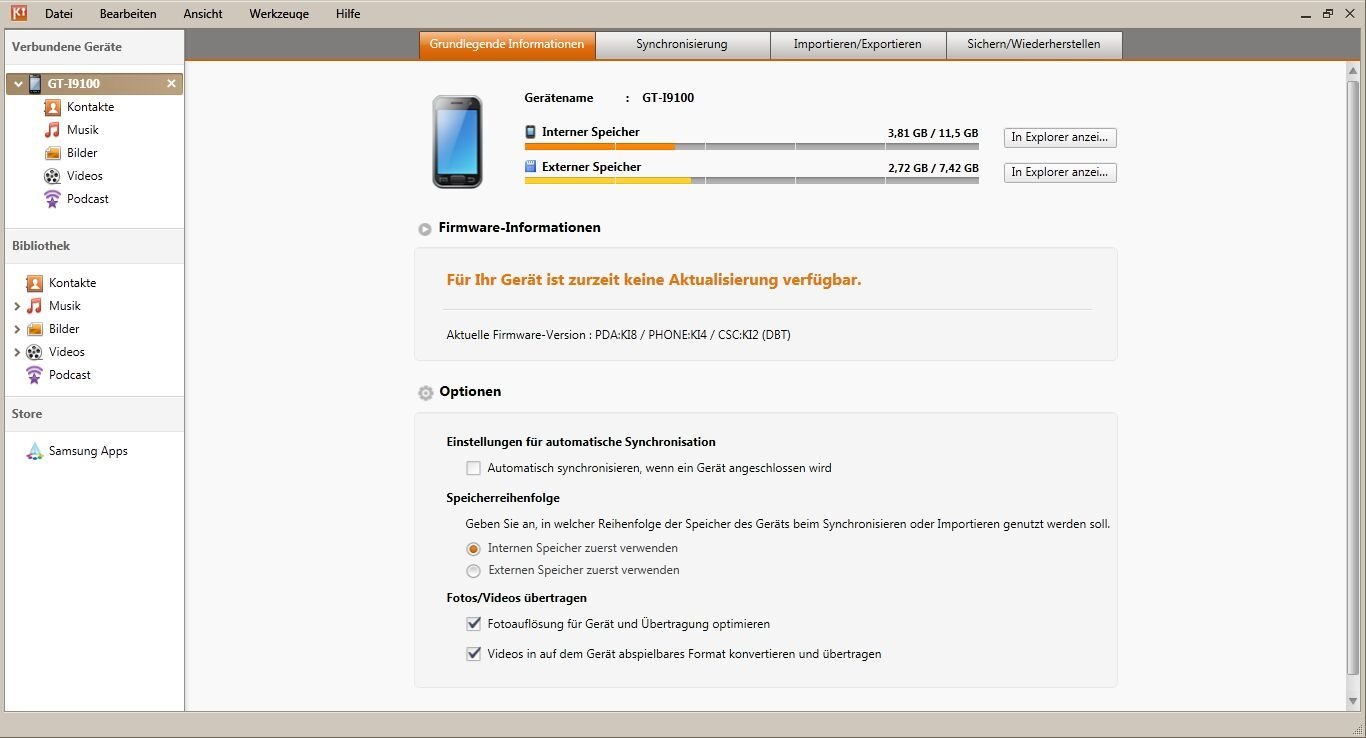The height and width of the screenshot is (738, 1366).
Task: Switch to the Synchronisierung tab
Action: (682, 45)
